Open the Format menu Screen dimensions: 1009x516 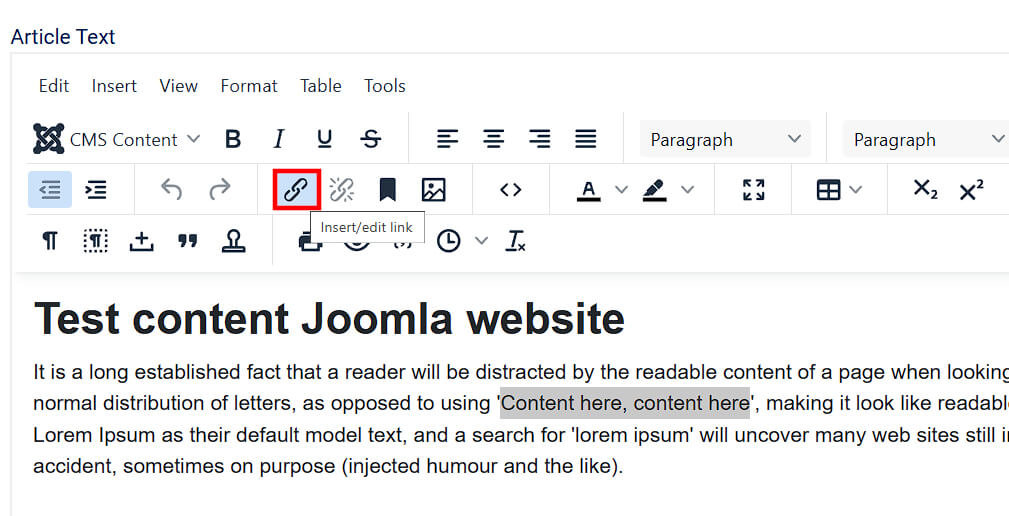pyautogui.click(x=249, y=86)
